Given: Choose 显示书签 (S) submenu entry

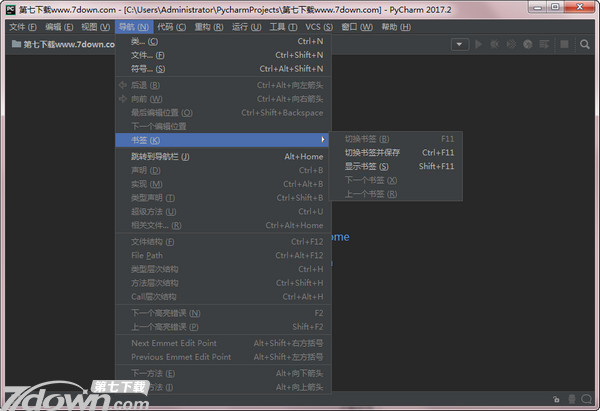Looking at the screenshot, I should coord(396,166).
